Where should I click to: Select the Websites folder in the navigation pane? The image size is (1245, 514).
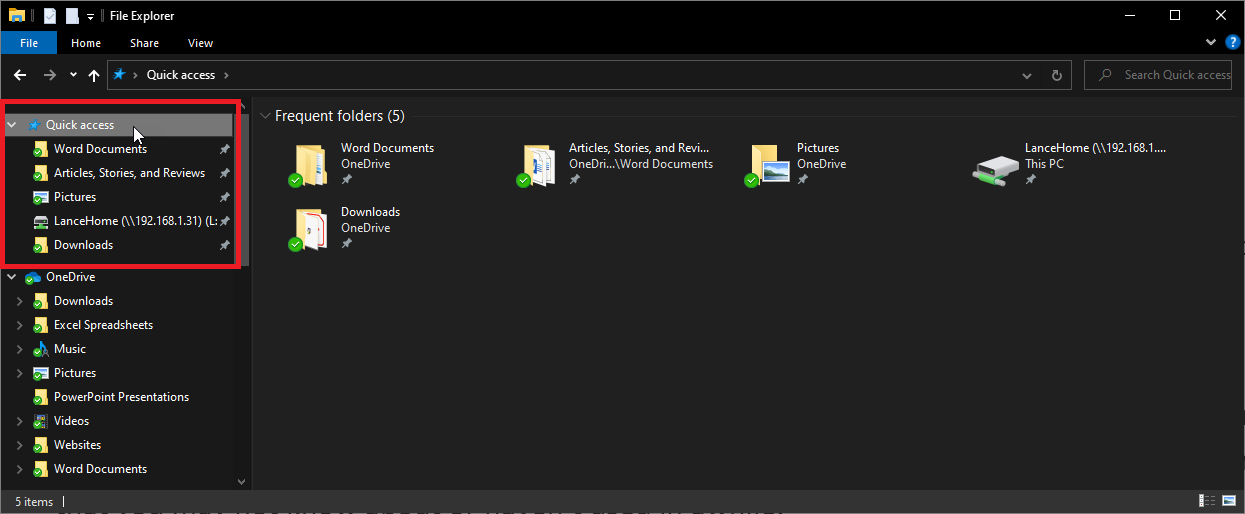[77, 445]
